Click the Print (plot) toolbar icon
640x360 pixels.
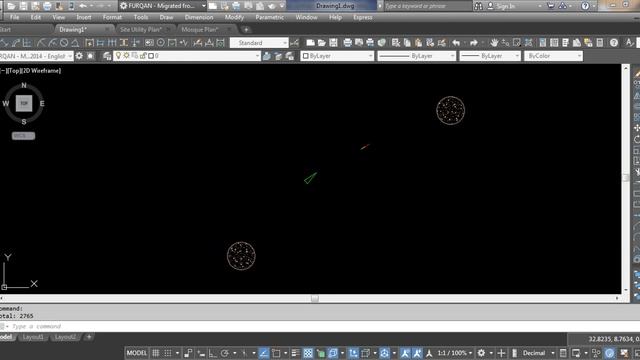pos(347,43)
